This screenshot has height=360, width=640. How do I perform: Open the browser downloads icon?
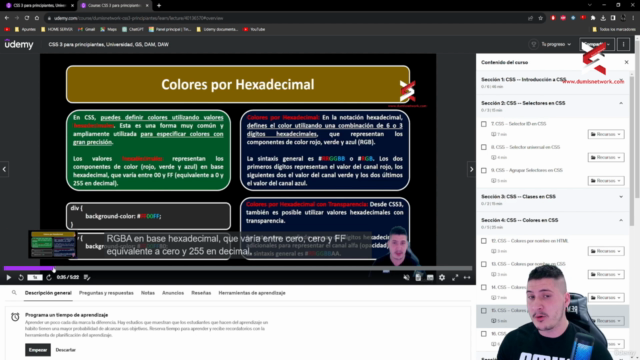coord(603,18)
